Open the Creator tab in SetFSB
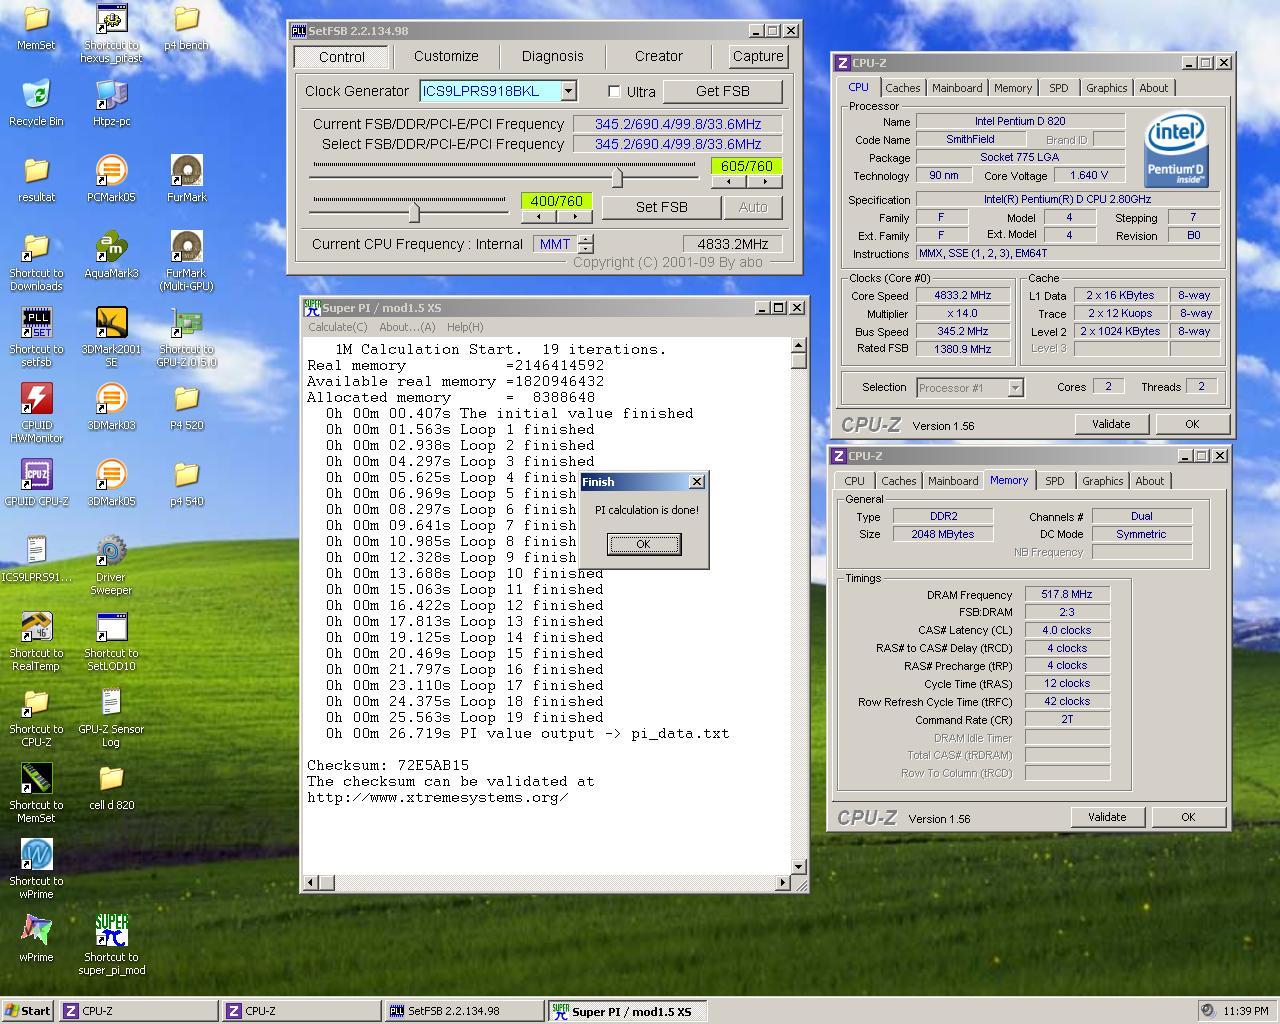This screenshot has height=1024, width=1280. point(659,57)
